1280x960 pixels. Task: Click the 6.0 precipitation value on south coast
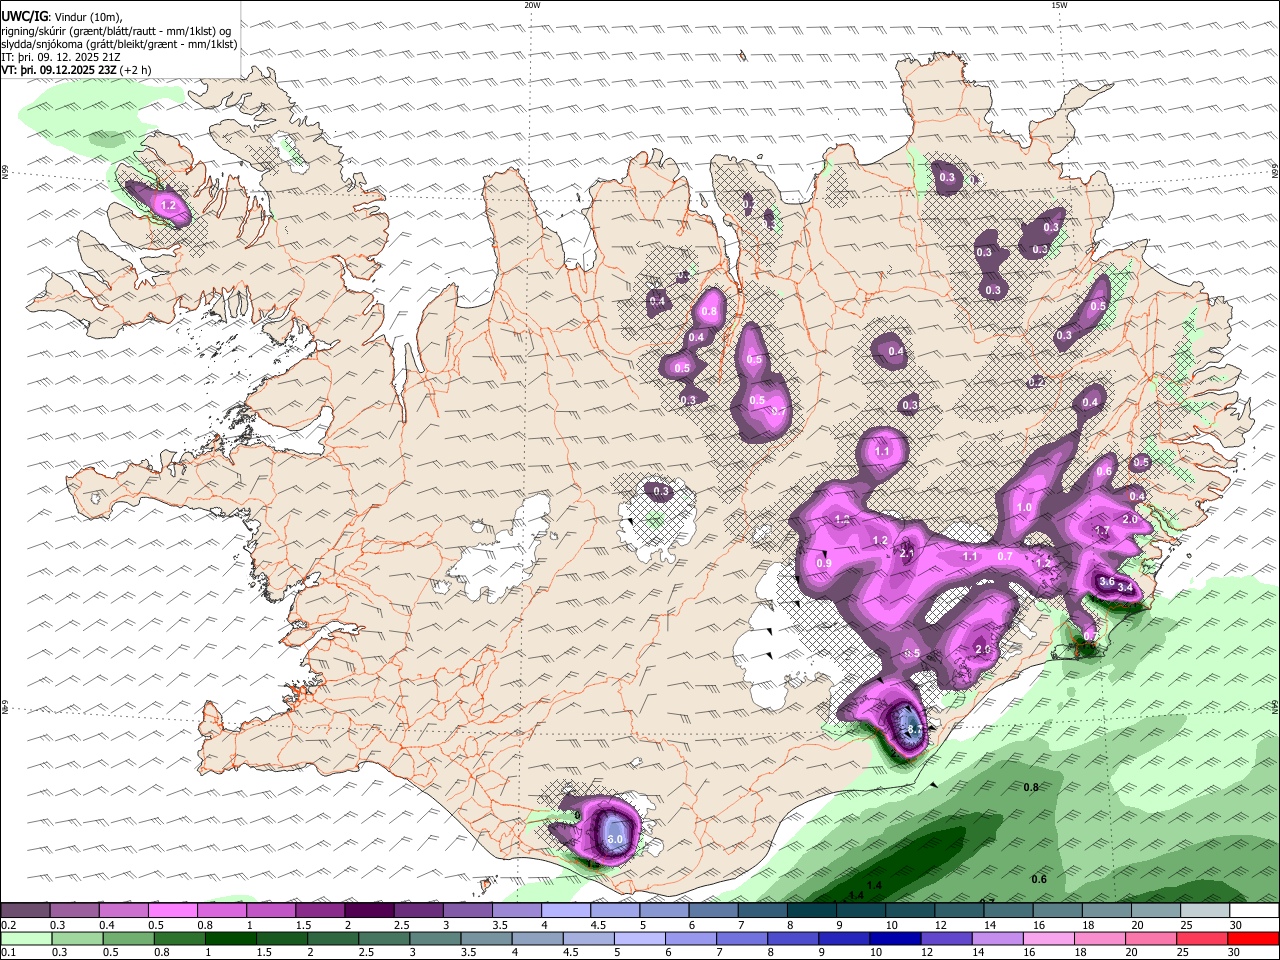pos(615,839)
